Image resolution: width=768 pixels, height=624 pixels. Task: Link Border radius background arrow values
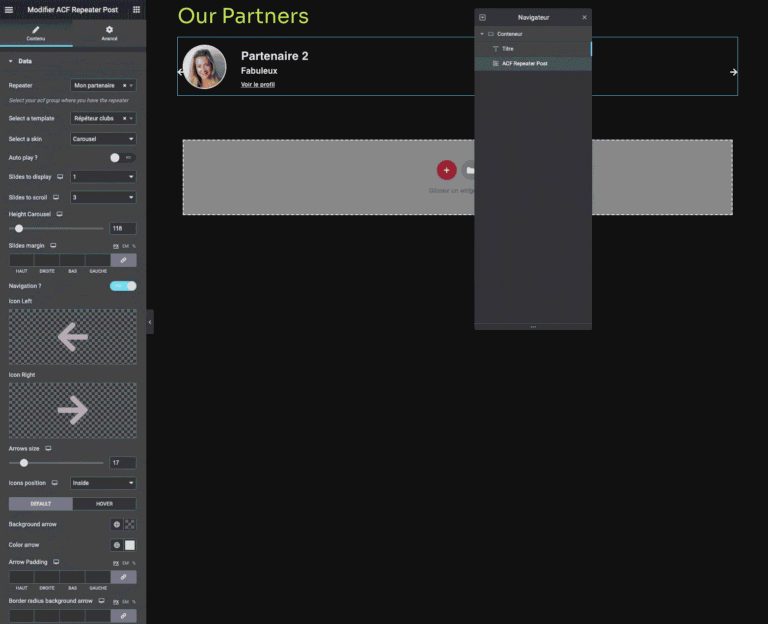pos(123,616)
